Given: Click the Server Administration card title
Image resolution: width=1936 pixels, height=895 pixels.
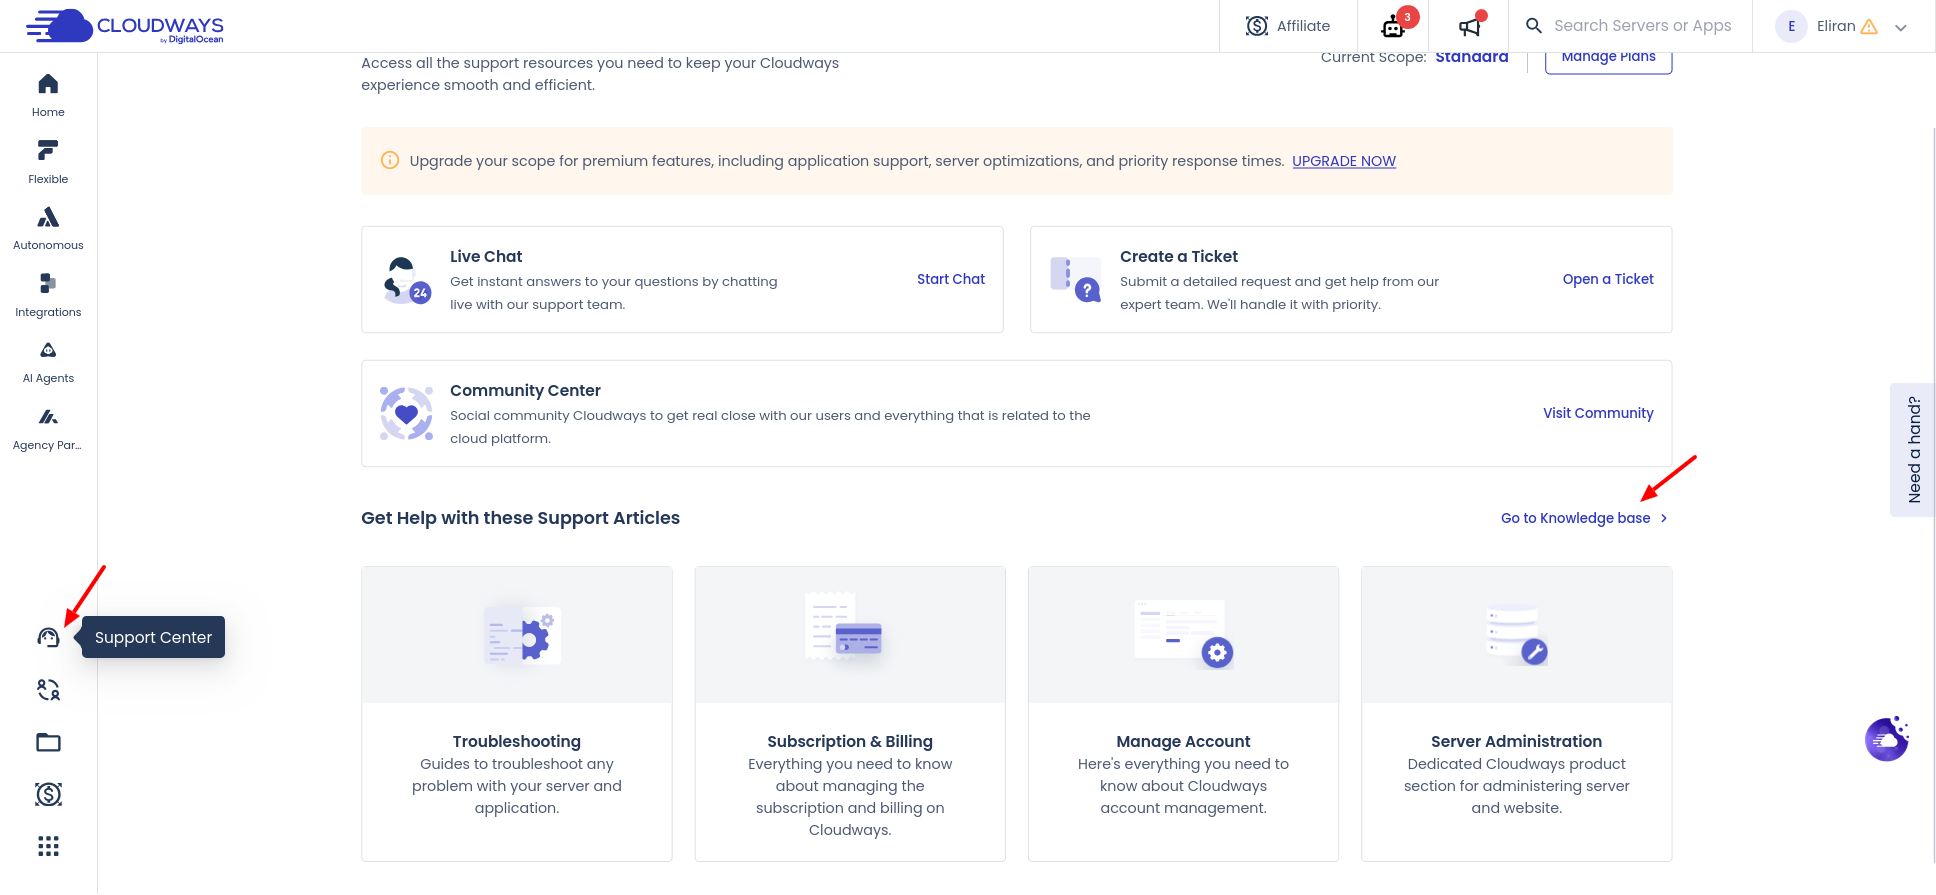Looking at the screenshot, I should (x=1517, y=741).
